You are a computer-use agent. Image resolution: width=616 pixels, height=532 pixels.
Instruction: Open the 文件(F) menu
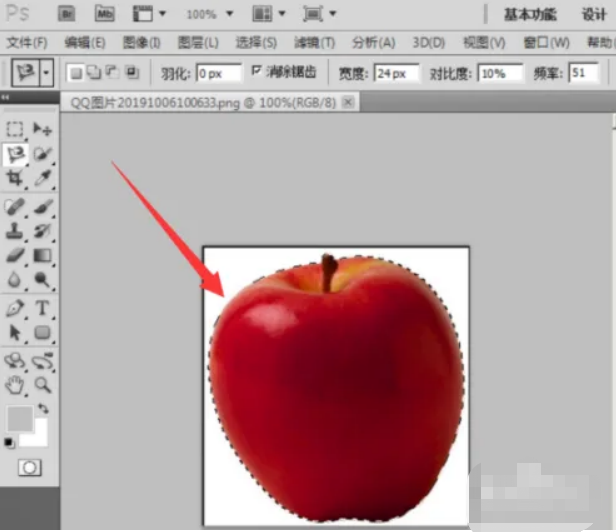point(27,42)
